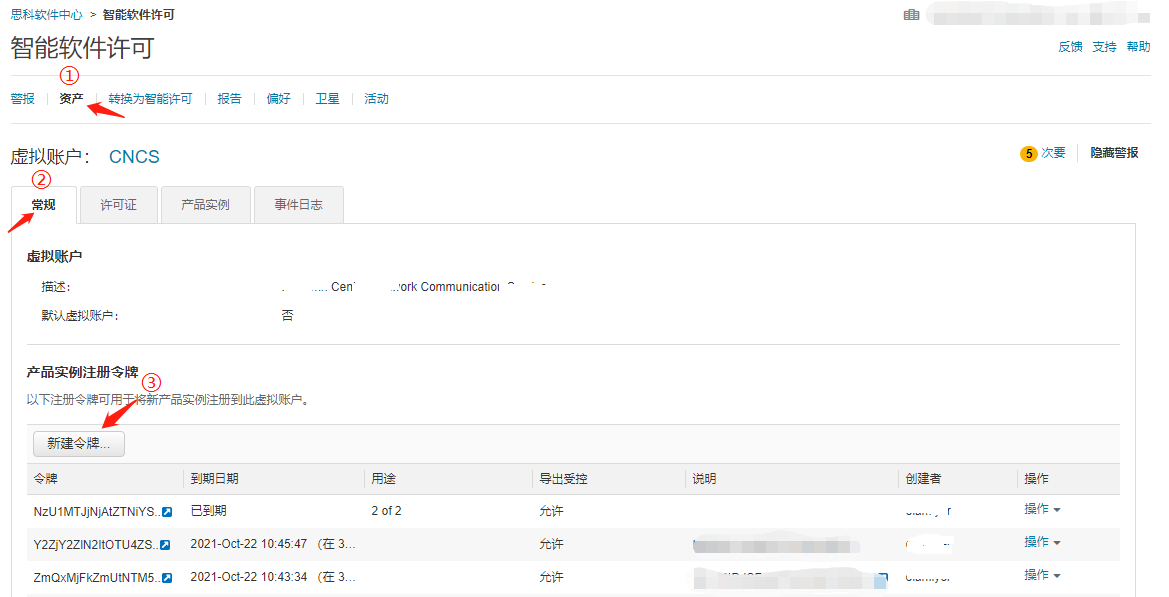Screen dimensions: 1169x597
Task: Expand 操作 dropdown for the expired token row
Action: pyautogui.click(x=1042, y=510)
